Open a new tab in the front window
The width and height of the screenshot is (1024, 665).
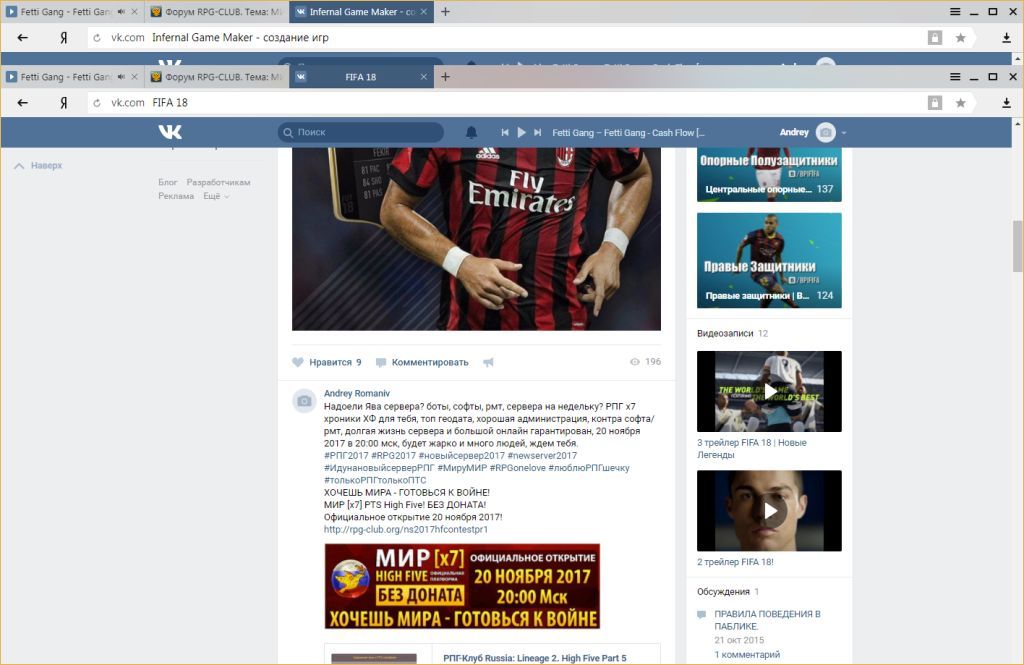[445, 76]
